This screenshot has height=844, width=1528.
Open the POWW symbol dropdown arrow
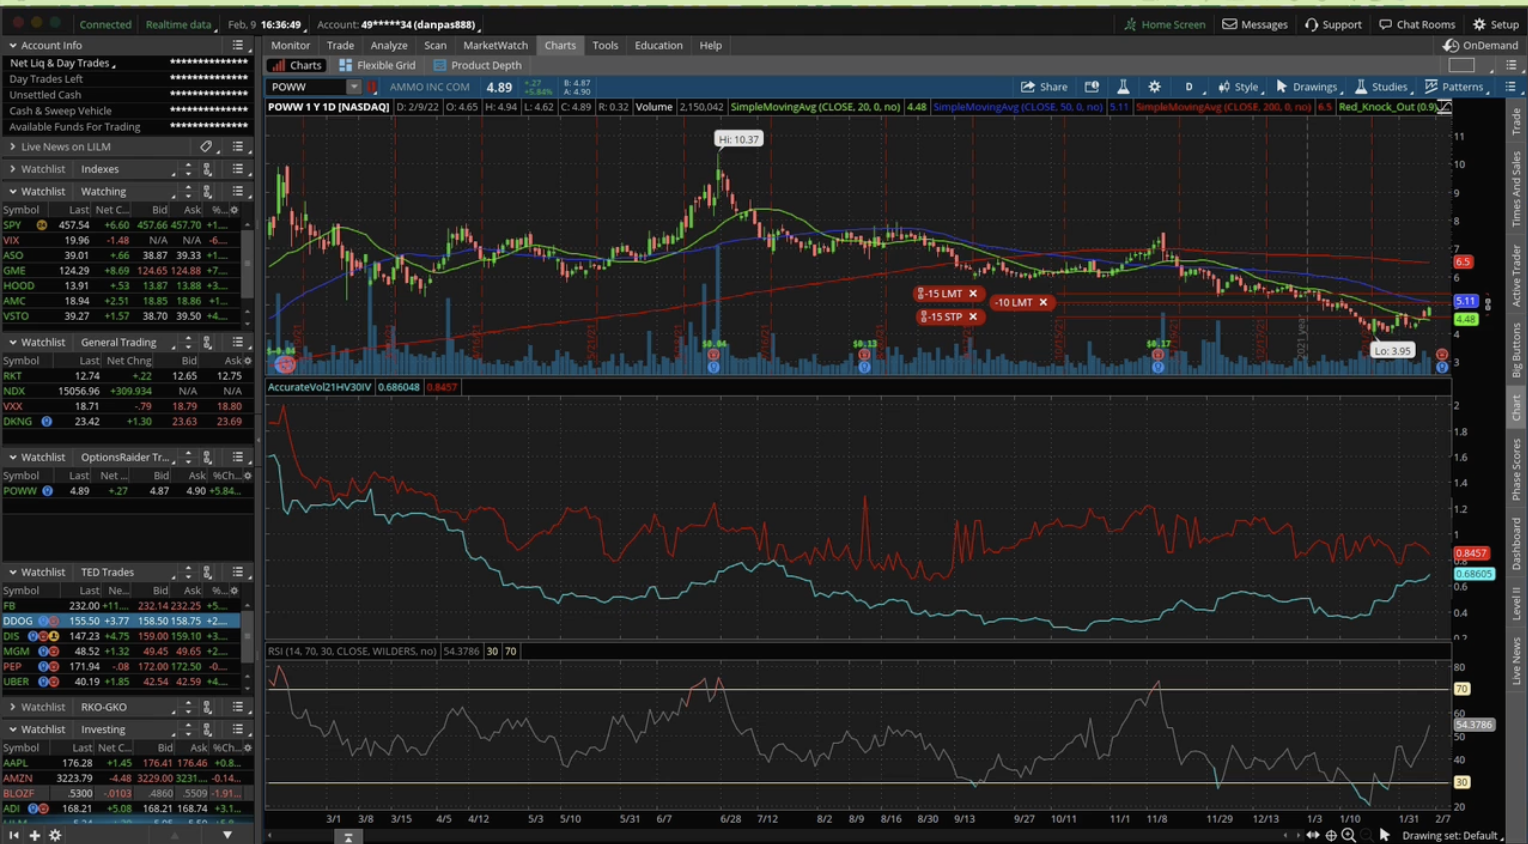pos(353,87)
